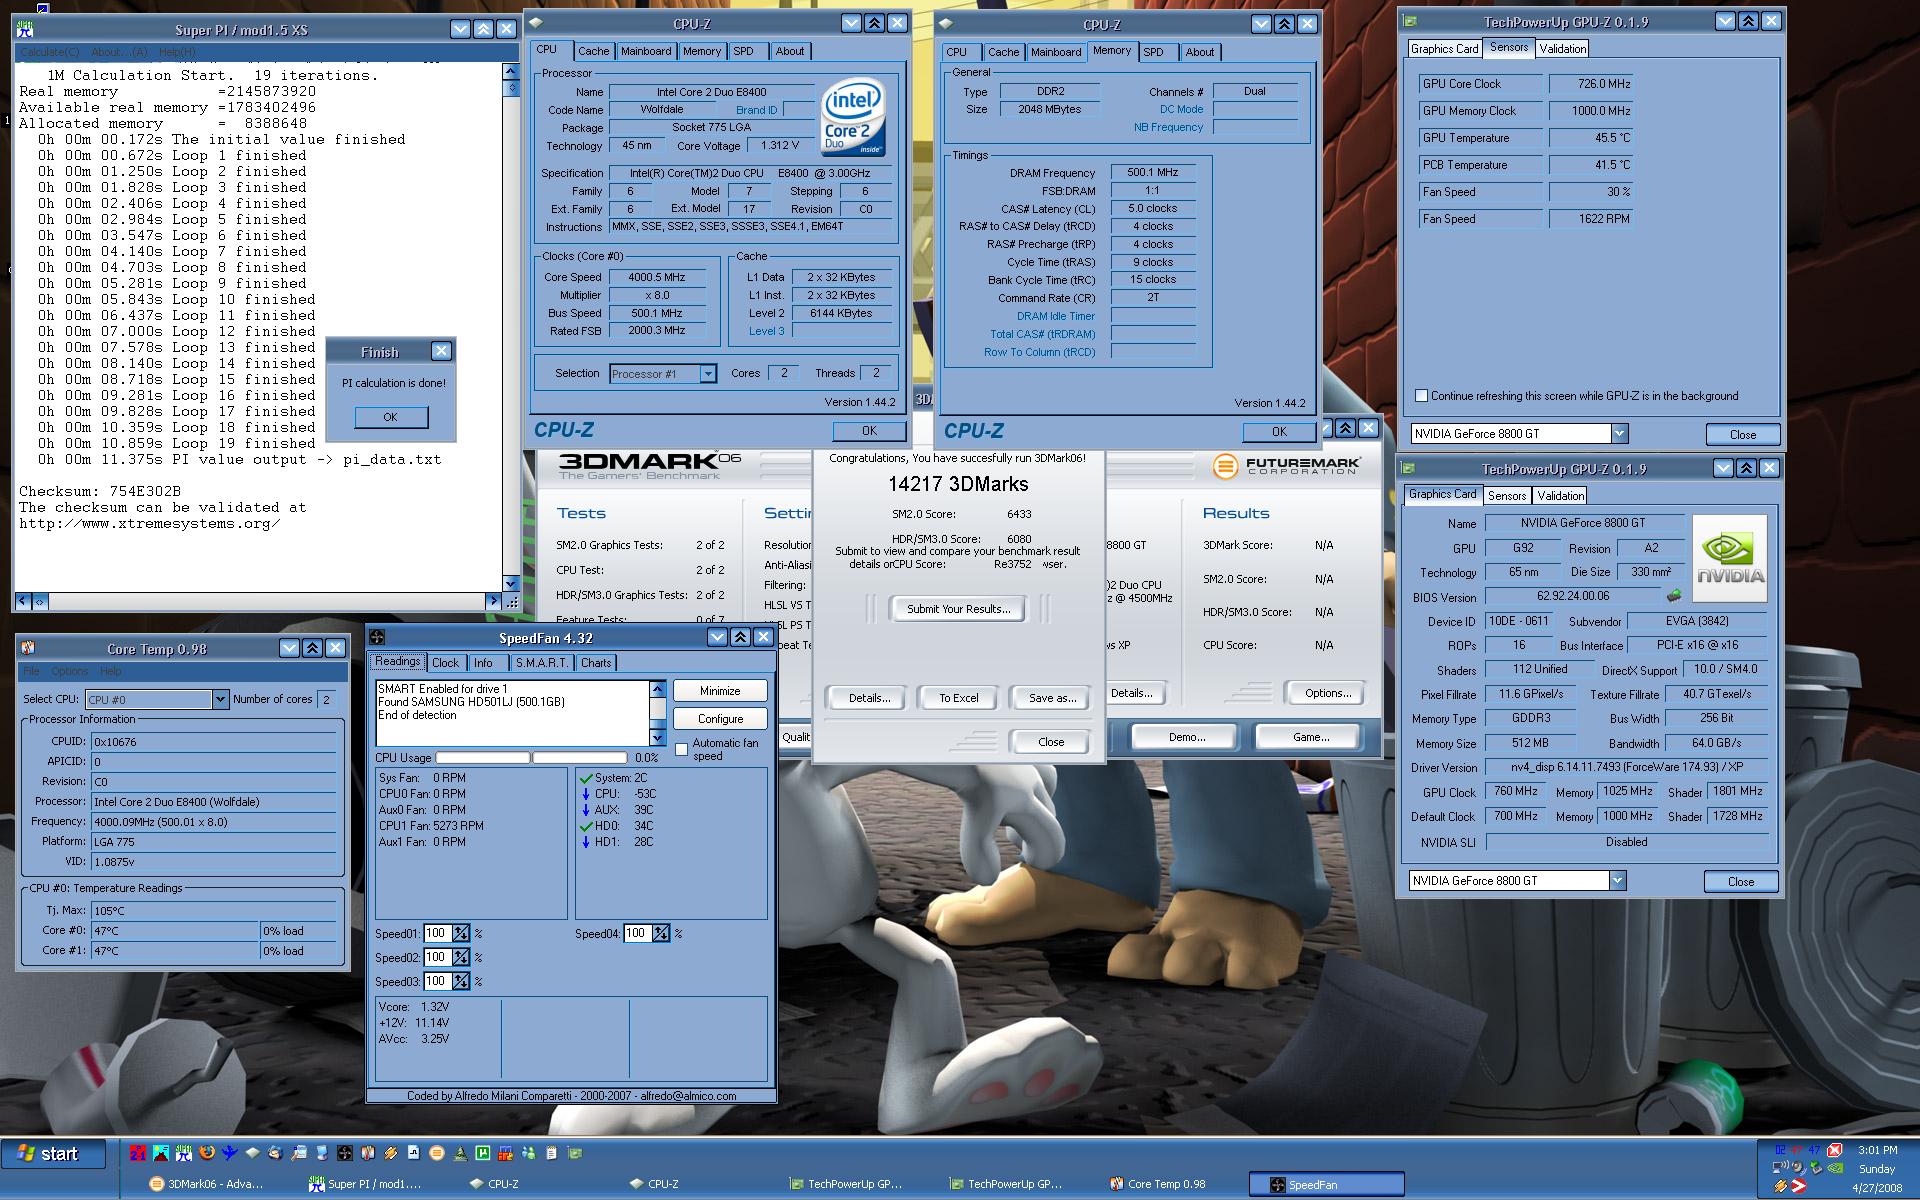Launch GPU-Z from the quick launch icon

[574, 1153]
